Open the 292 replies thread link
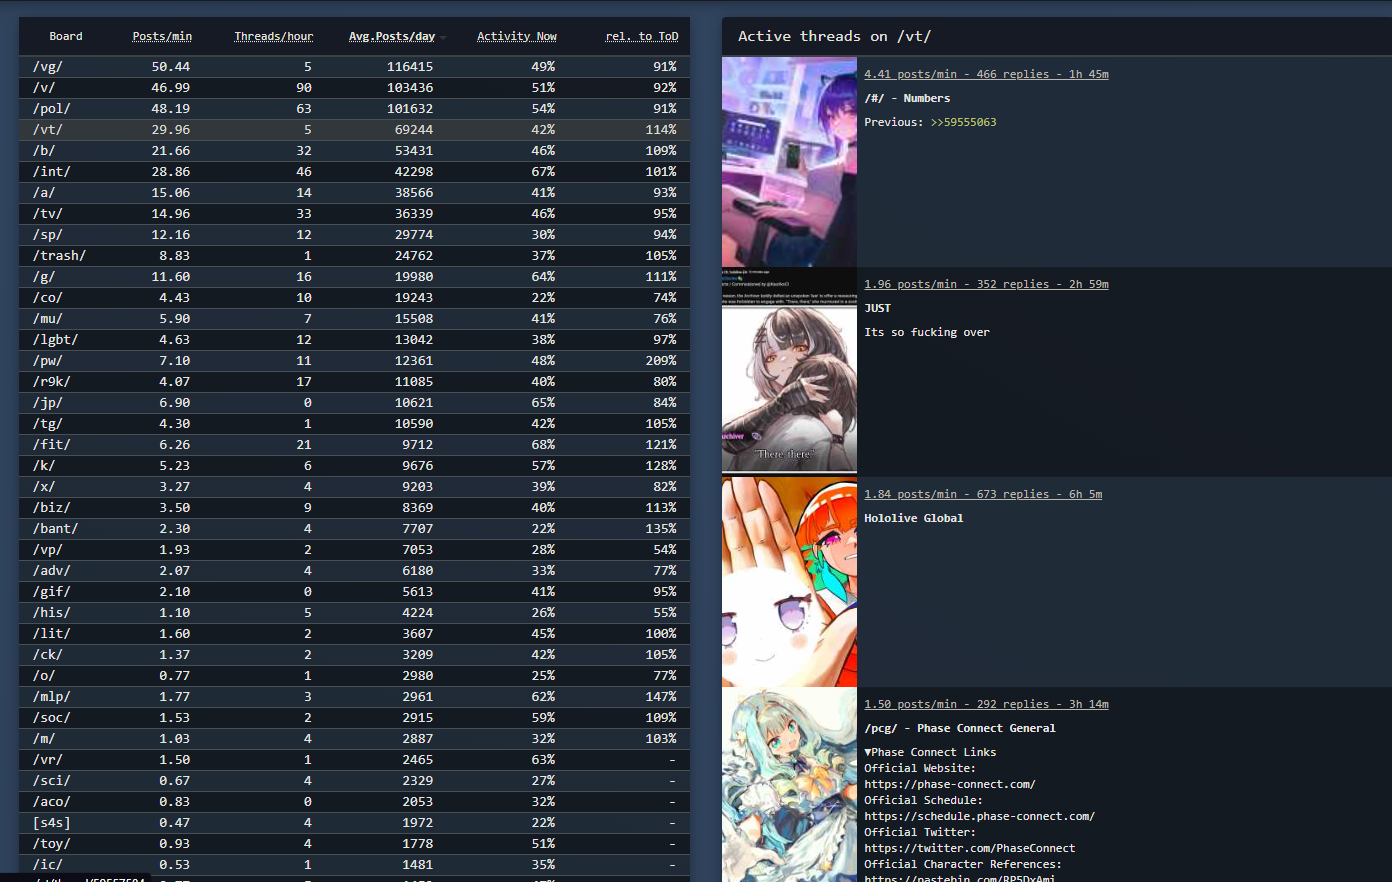 [985, 704]
